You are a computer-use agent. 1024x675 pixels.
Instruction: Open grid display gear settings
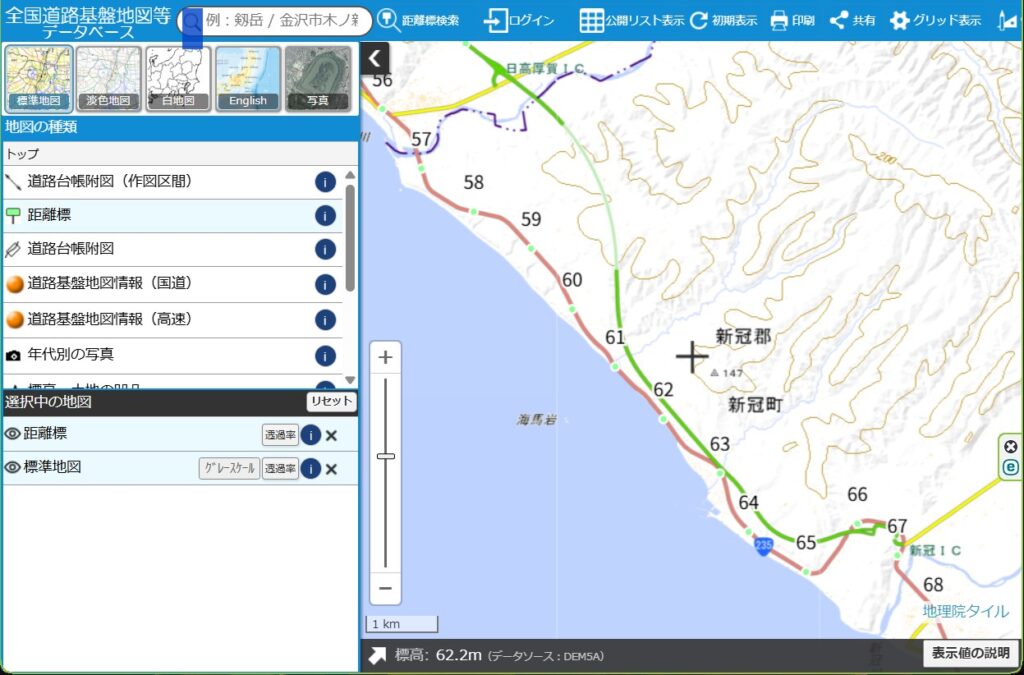click(x=899, y=21)
